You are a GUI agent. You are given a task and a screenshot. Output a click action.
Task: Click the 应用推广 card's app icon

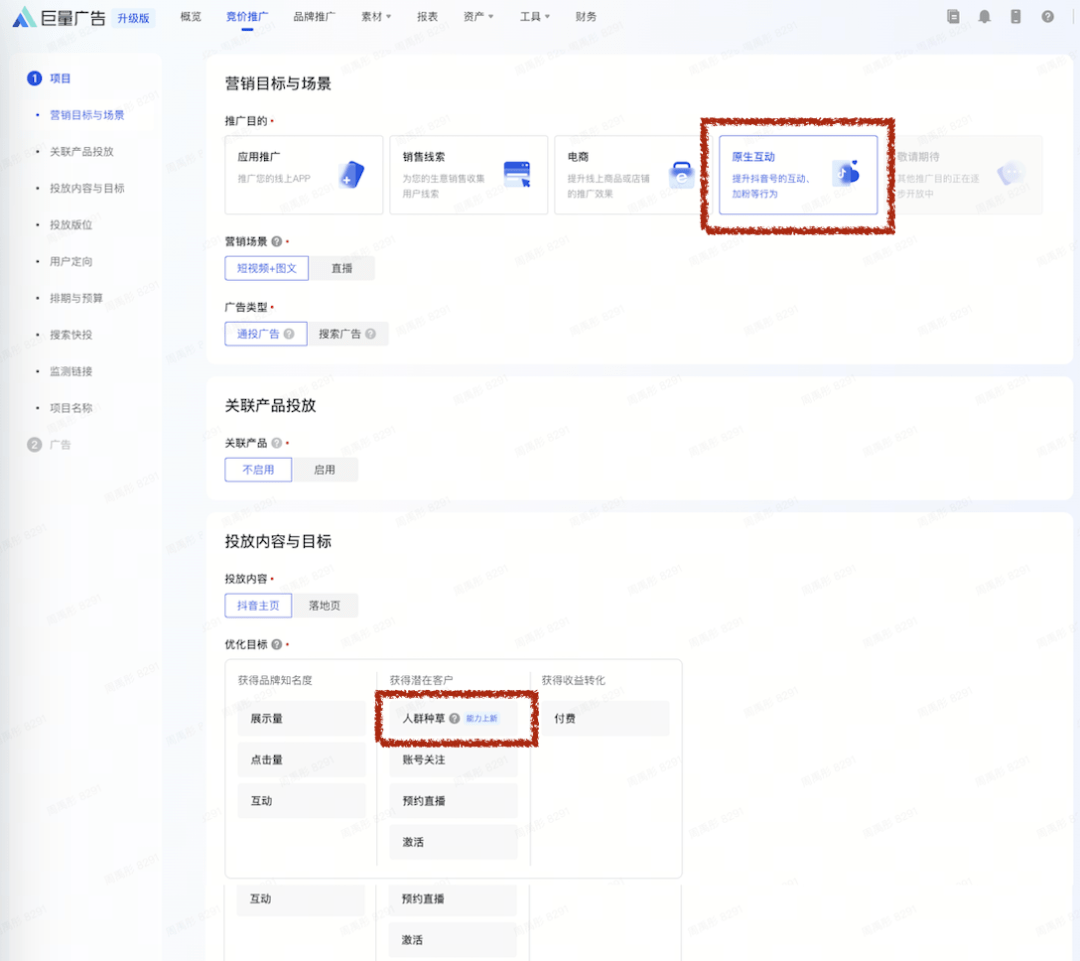tap(351, 174)
